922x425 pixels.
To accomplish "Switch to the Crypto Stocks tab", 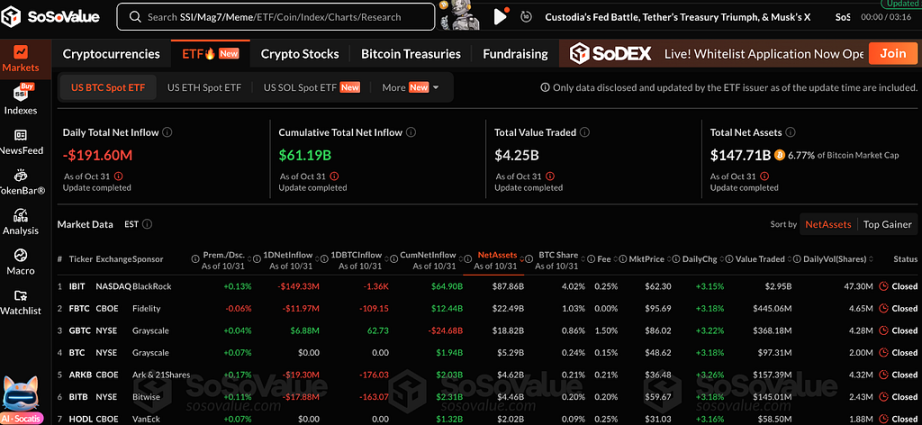I will click(x=299, y=54).
